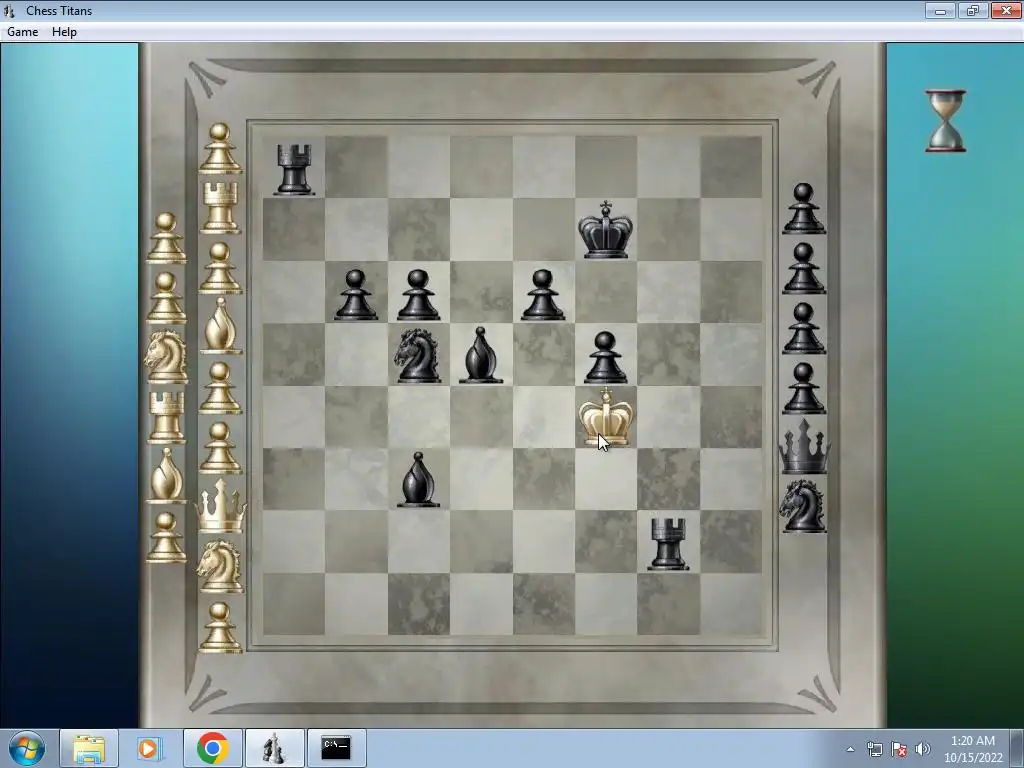Select the black pawn directly above the black knight
This screenshot has width=1024, height=768.
coord(418,295)
